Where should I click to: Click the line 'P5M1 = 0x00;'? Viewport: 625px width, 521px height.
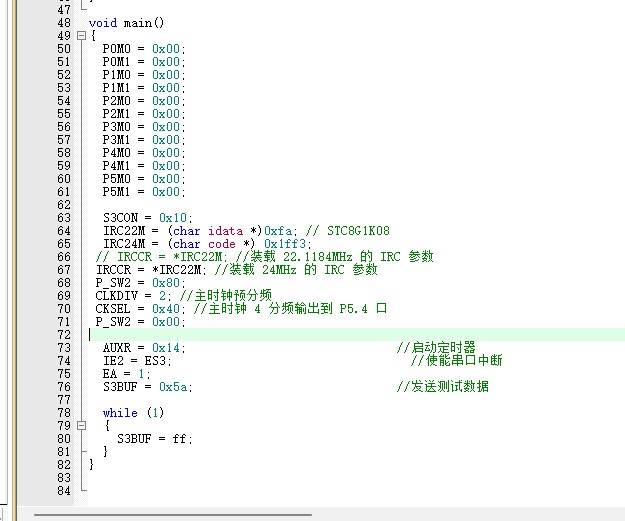[144, 192]
